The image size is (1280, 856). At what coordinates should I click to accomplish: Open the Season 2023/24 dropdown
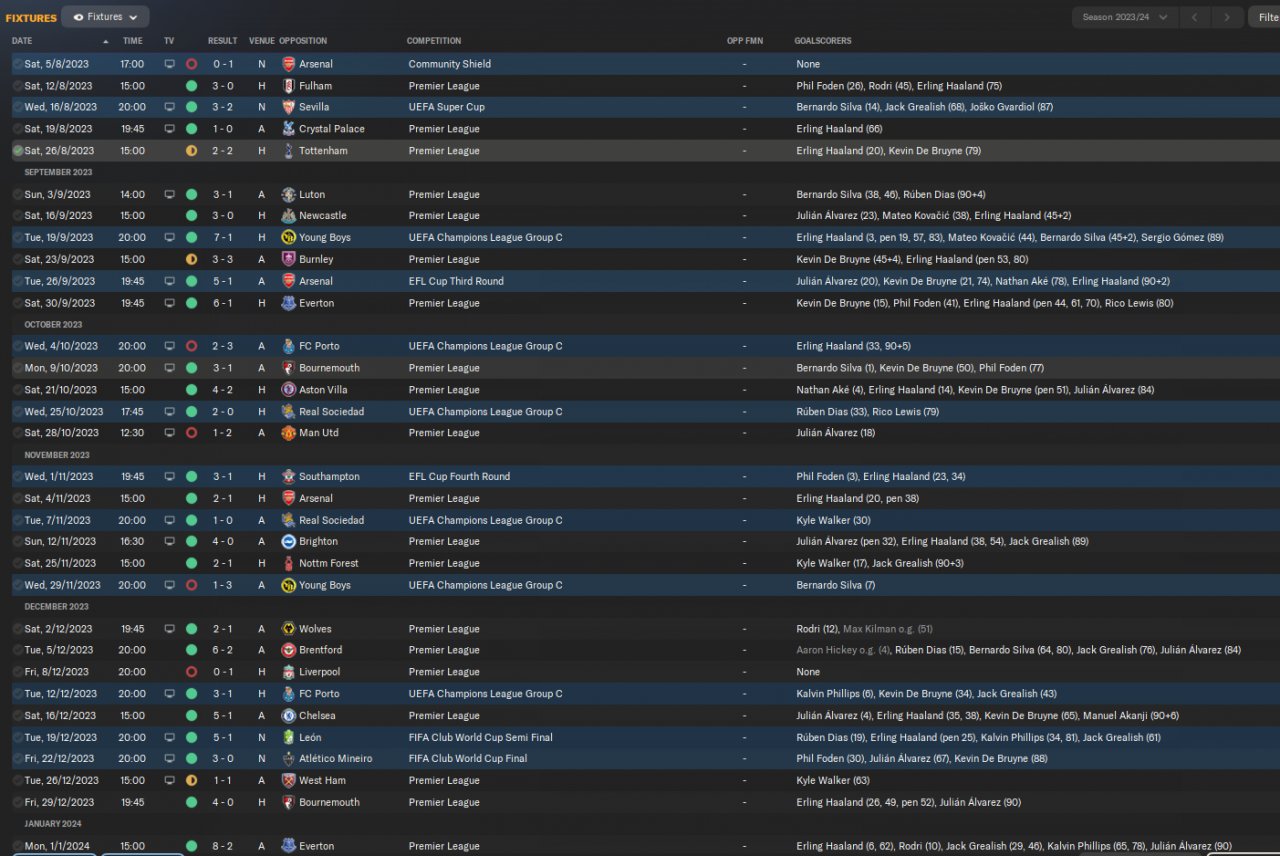1124,17
